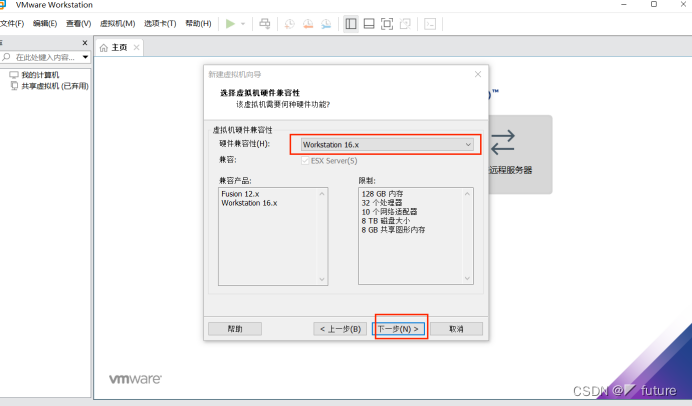Close the 新建虚拟机向导 dialog

coord(478,74)
